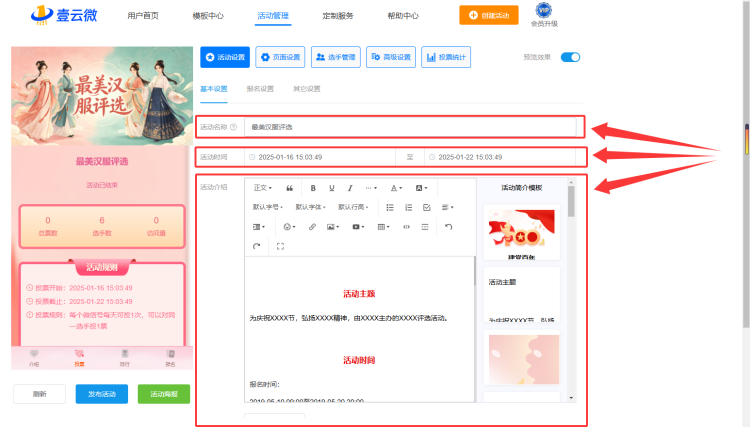
Task: Open the emoji picker dropdown
Action: 289,227
